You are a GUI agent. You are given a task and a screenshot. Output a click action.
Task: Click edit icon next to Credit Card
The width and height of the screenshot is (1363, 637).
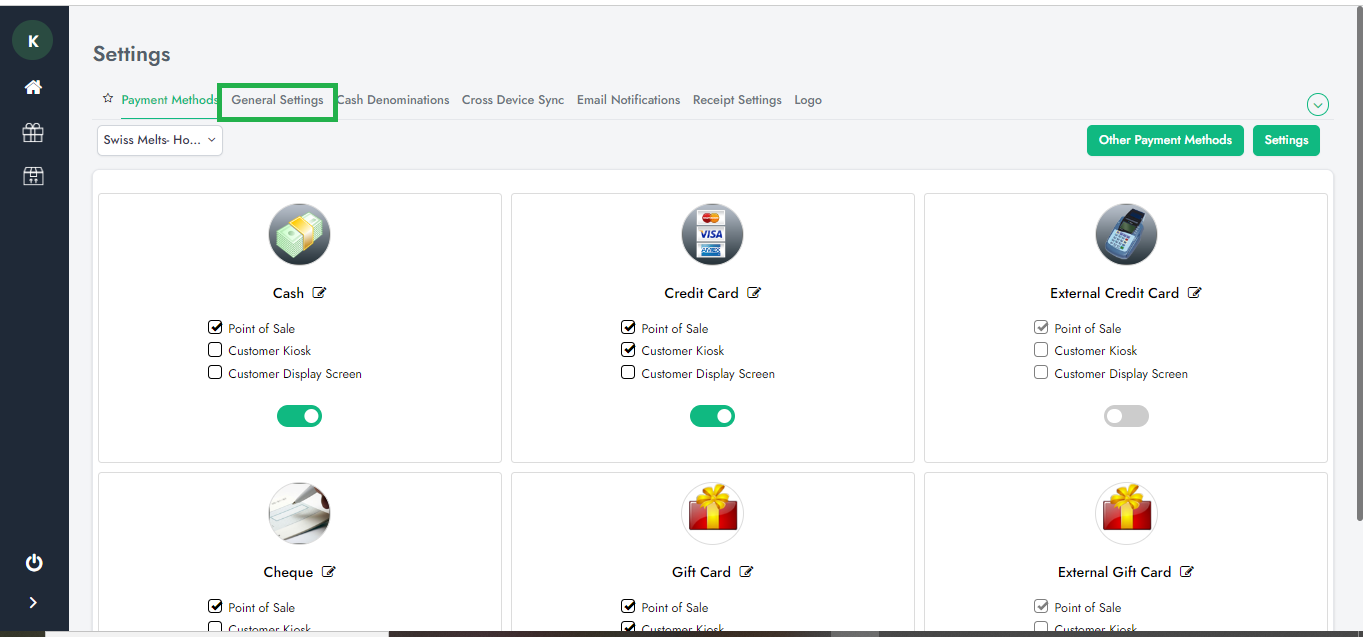754,293
